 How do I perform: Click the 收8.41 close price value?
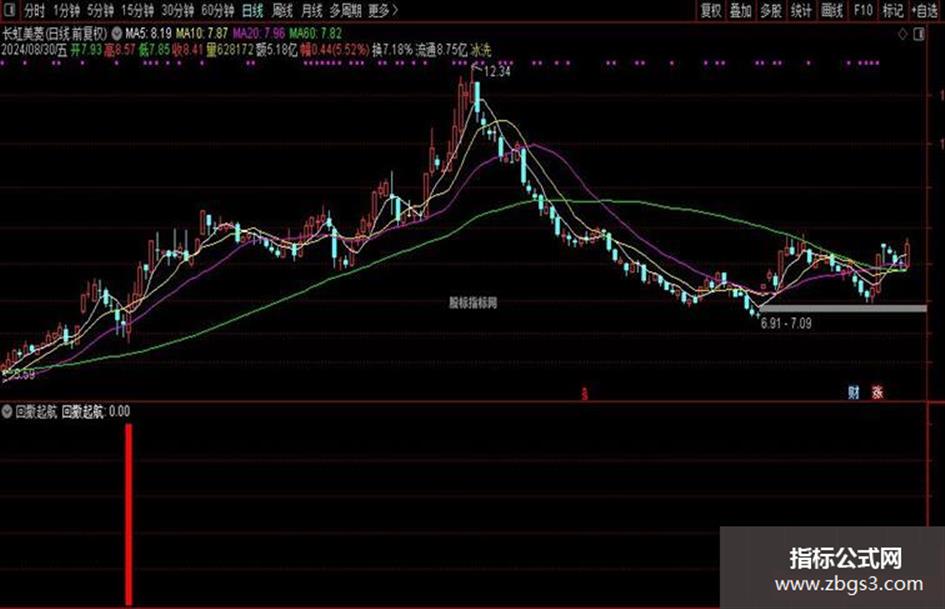tap(188, 50)
